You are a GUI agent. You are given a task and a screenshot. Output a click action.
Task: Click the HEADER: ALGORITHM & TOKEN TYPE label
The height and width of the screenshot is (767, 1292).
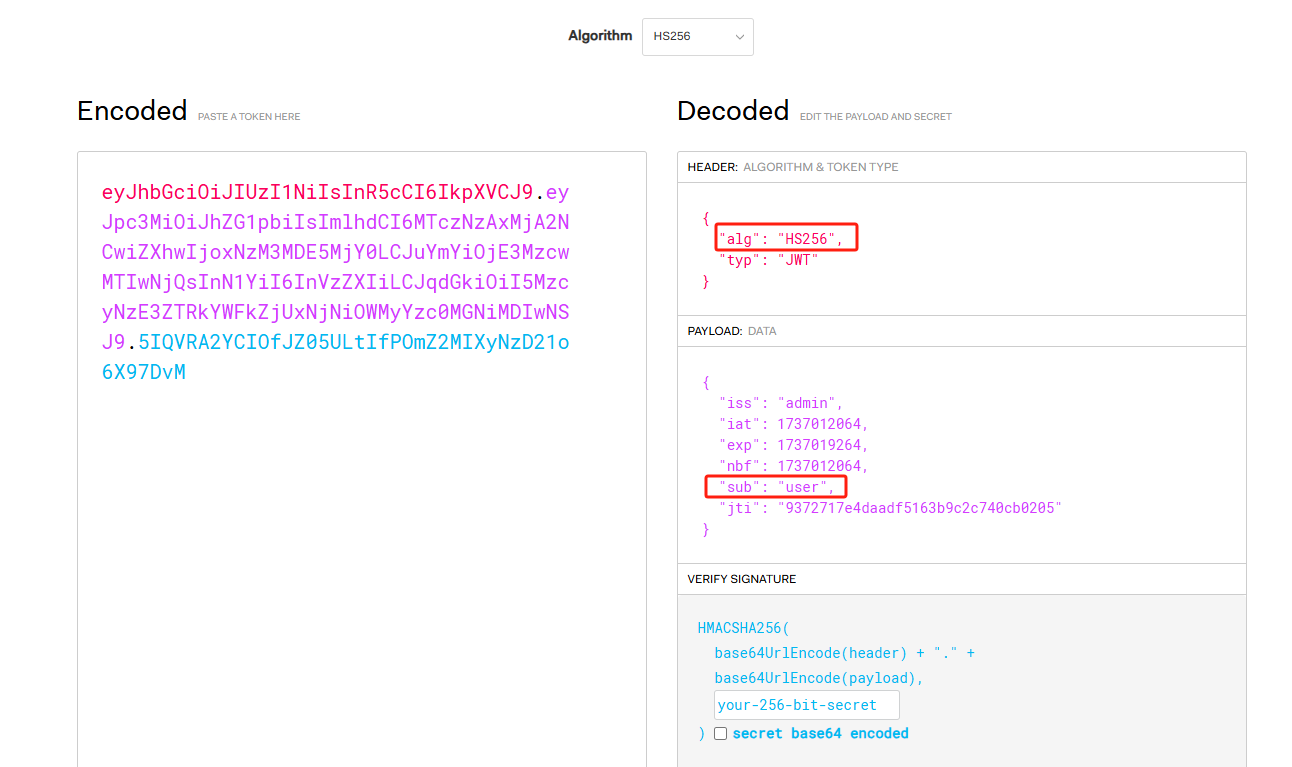coord(793,167)
